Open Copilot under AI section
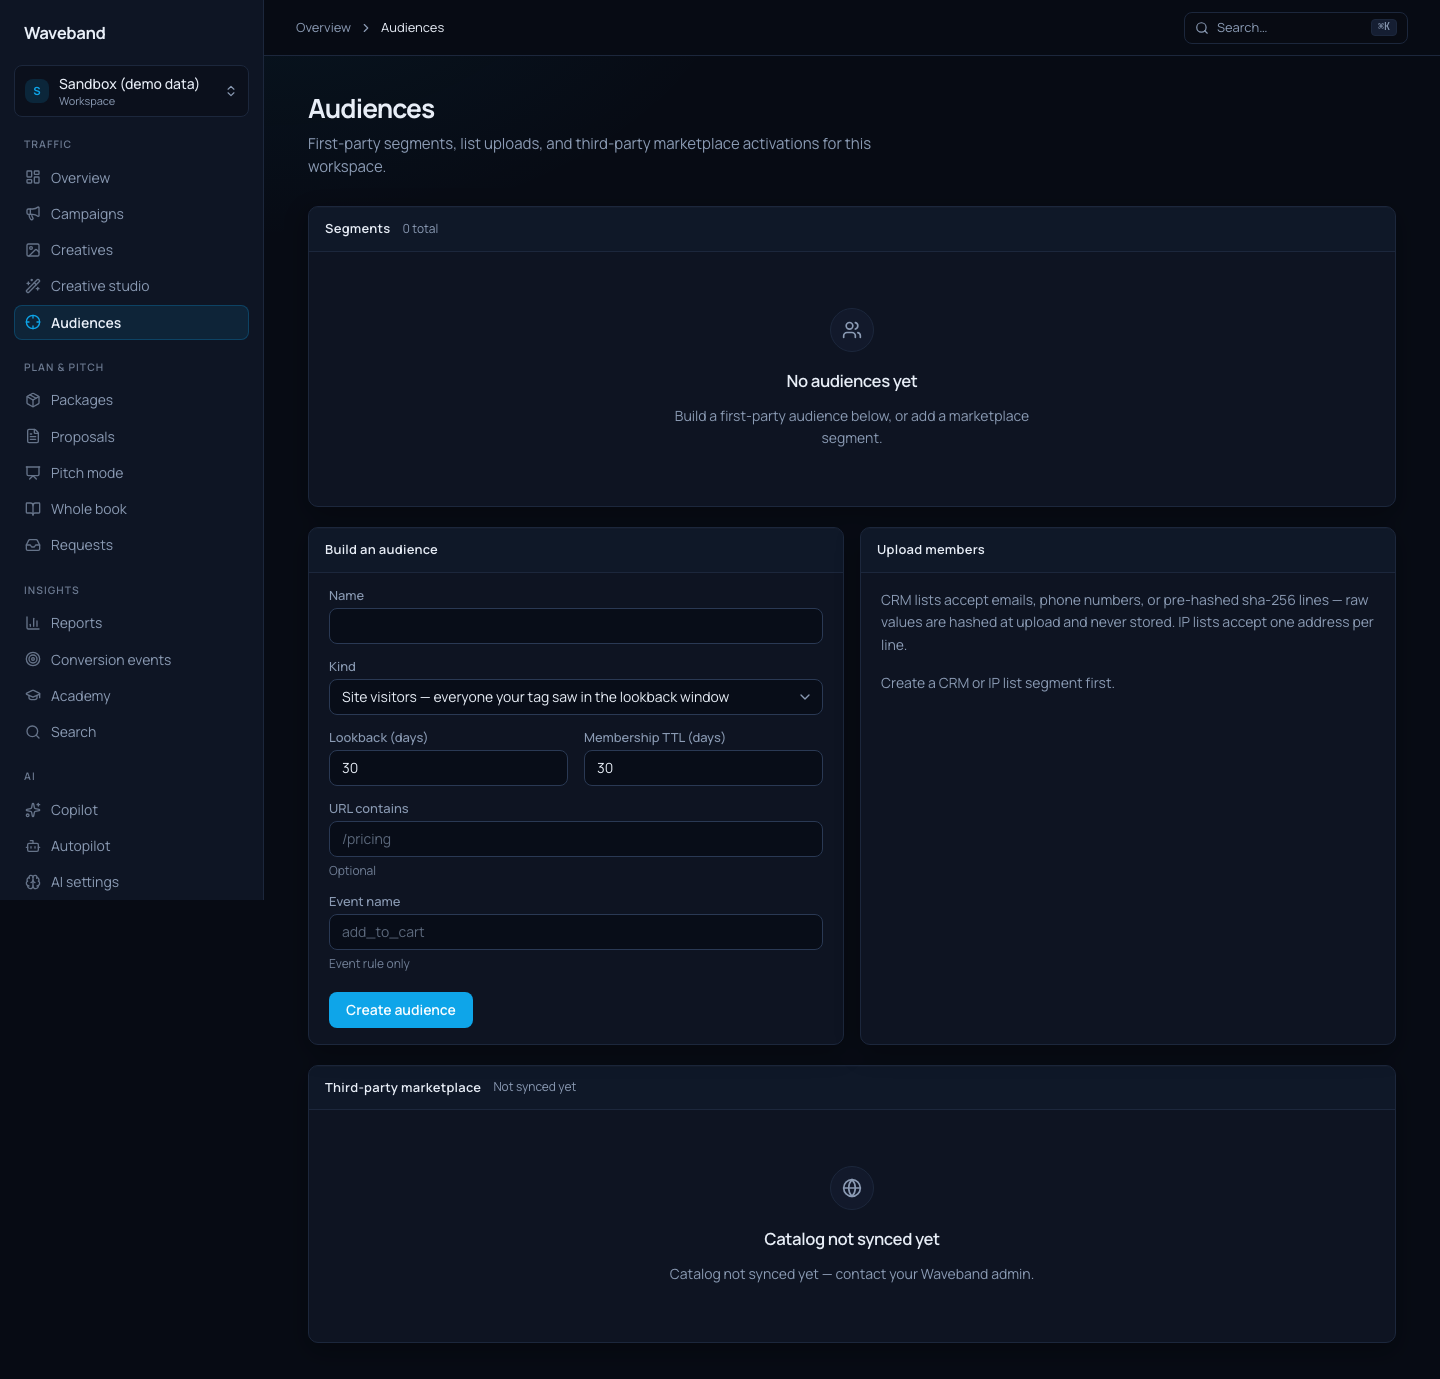This screenshot has height=1379, width=1440. pos(131,810)
